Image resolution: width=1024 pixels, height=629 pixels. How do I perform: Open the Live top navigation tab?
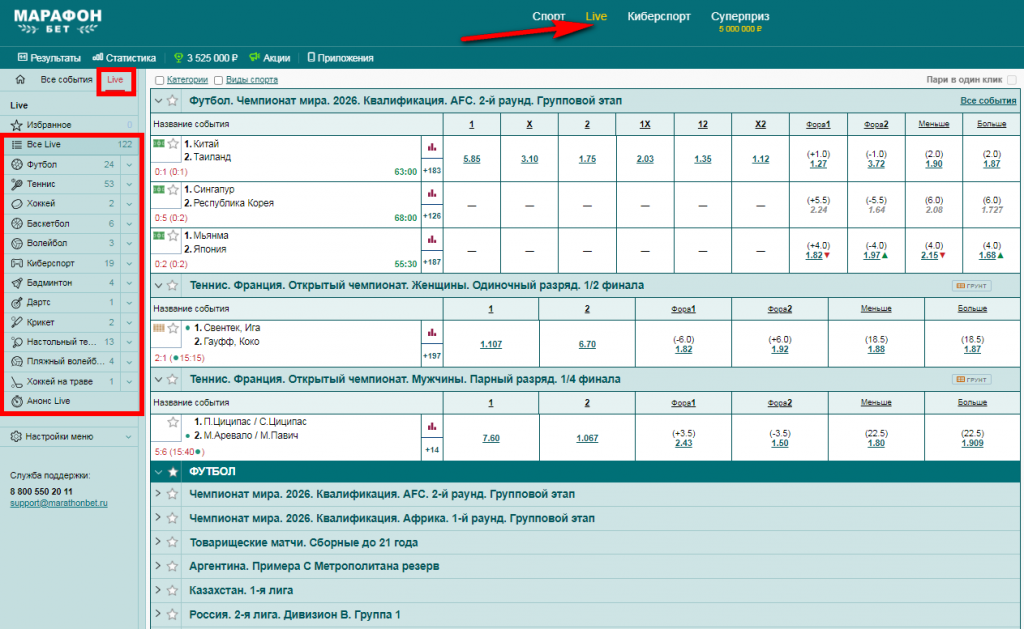click(596, 16)
